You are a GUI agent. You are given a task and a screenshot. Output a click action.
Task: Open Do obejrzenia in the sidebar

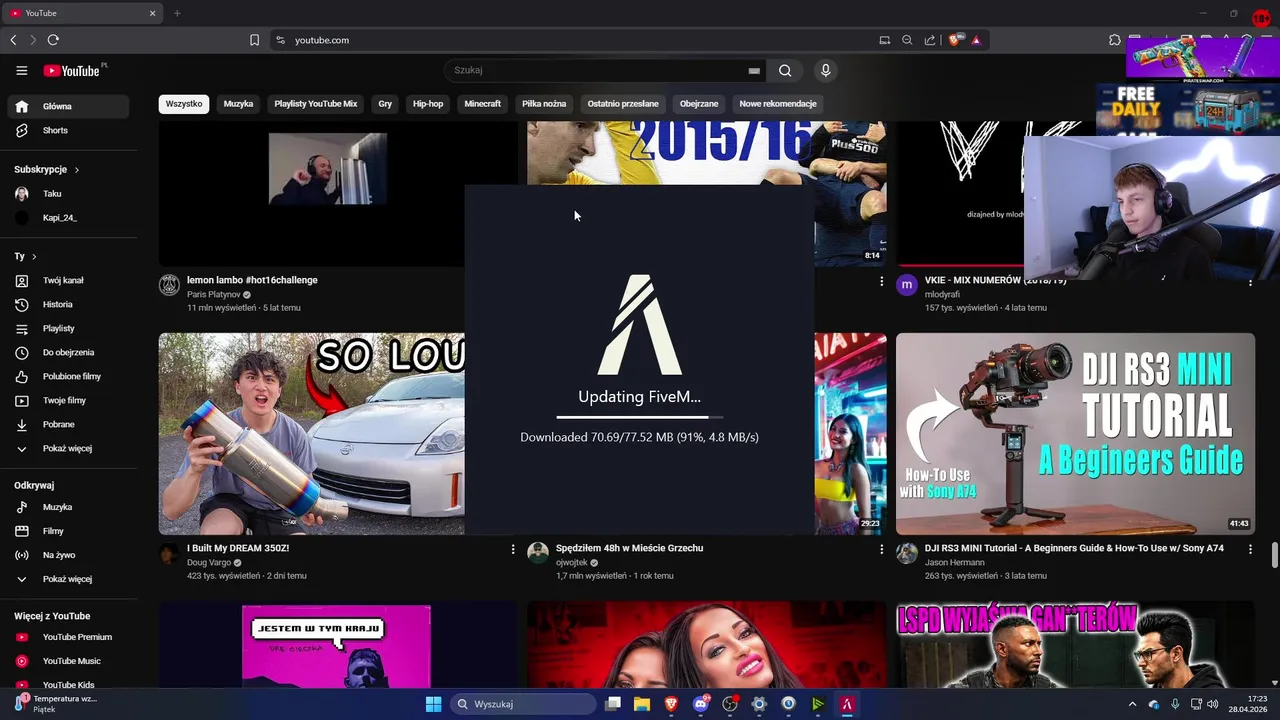[68, 352]
